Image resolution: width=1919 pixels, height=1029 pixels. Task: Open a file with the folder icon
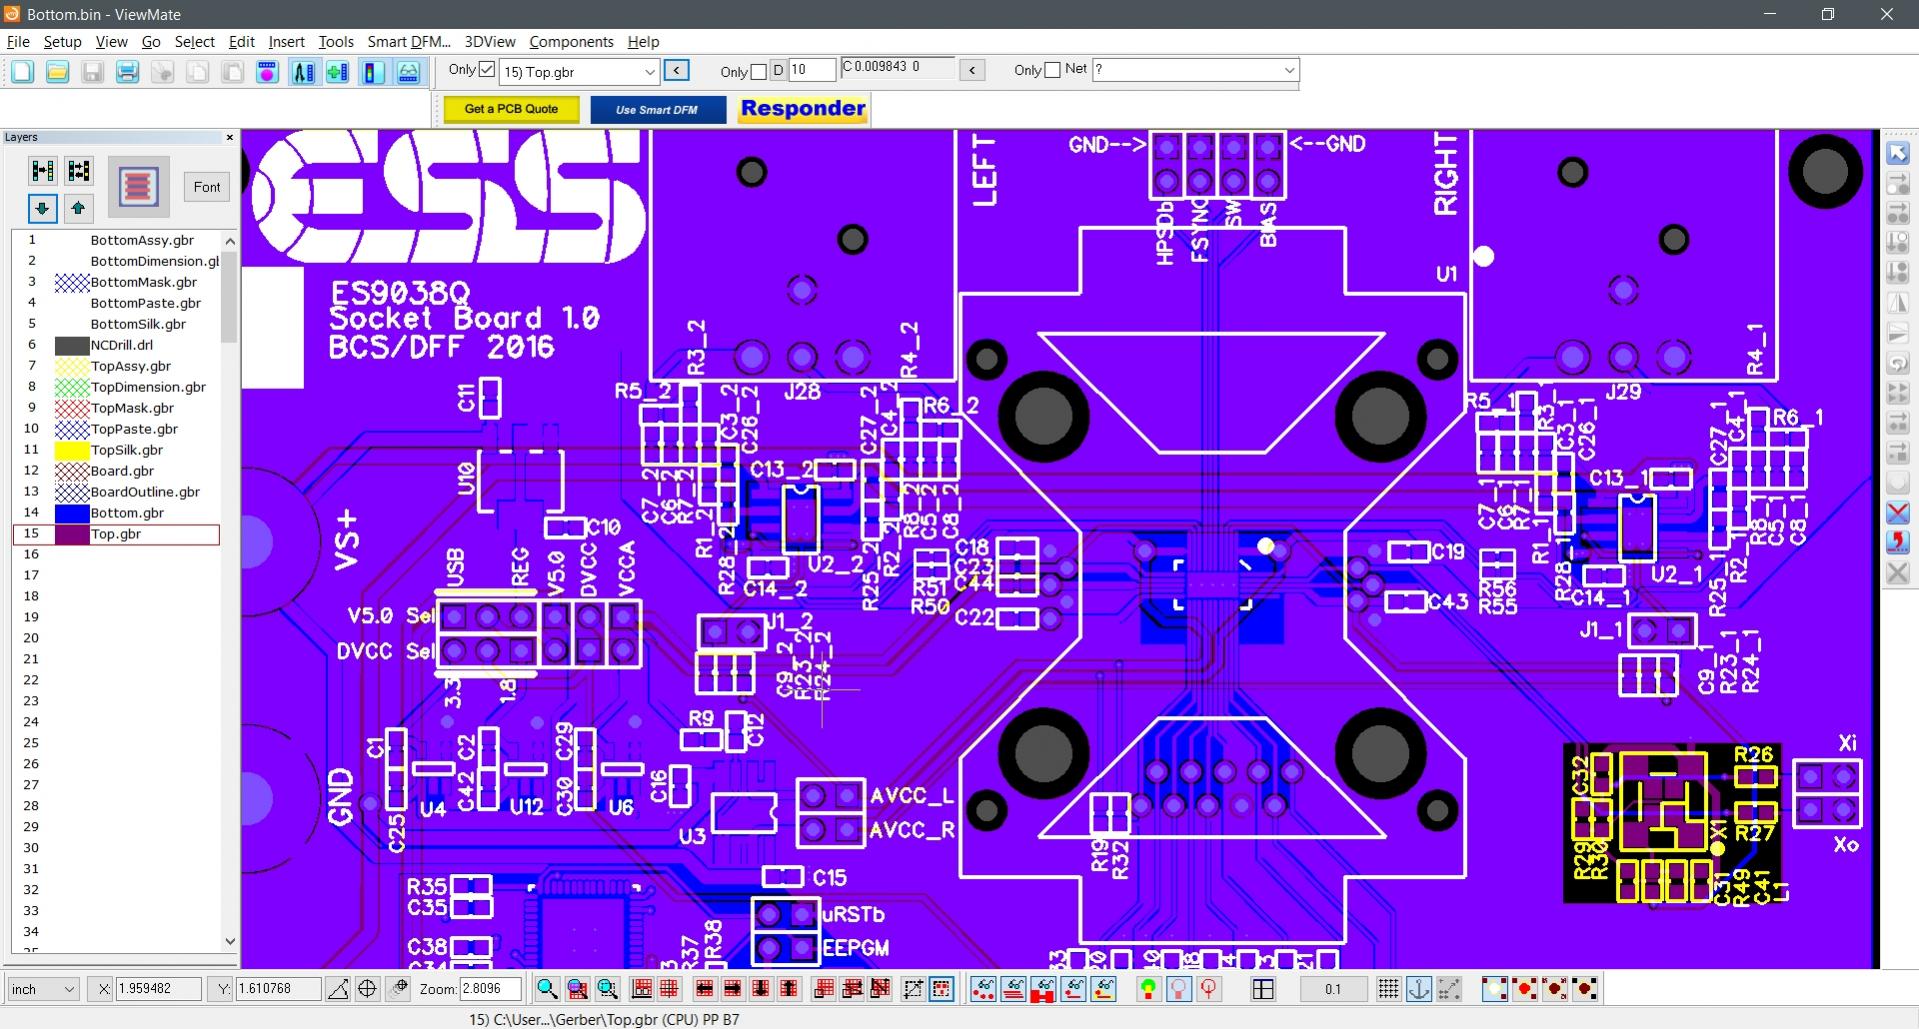coord(57,72)
